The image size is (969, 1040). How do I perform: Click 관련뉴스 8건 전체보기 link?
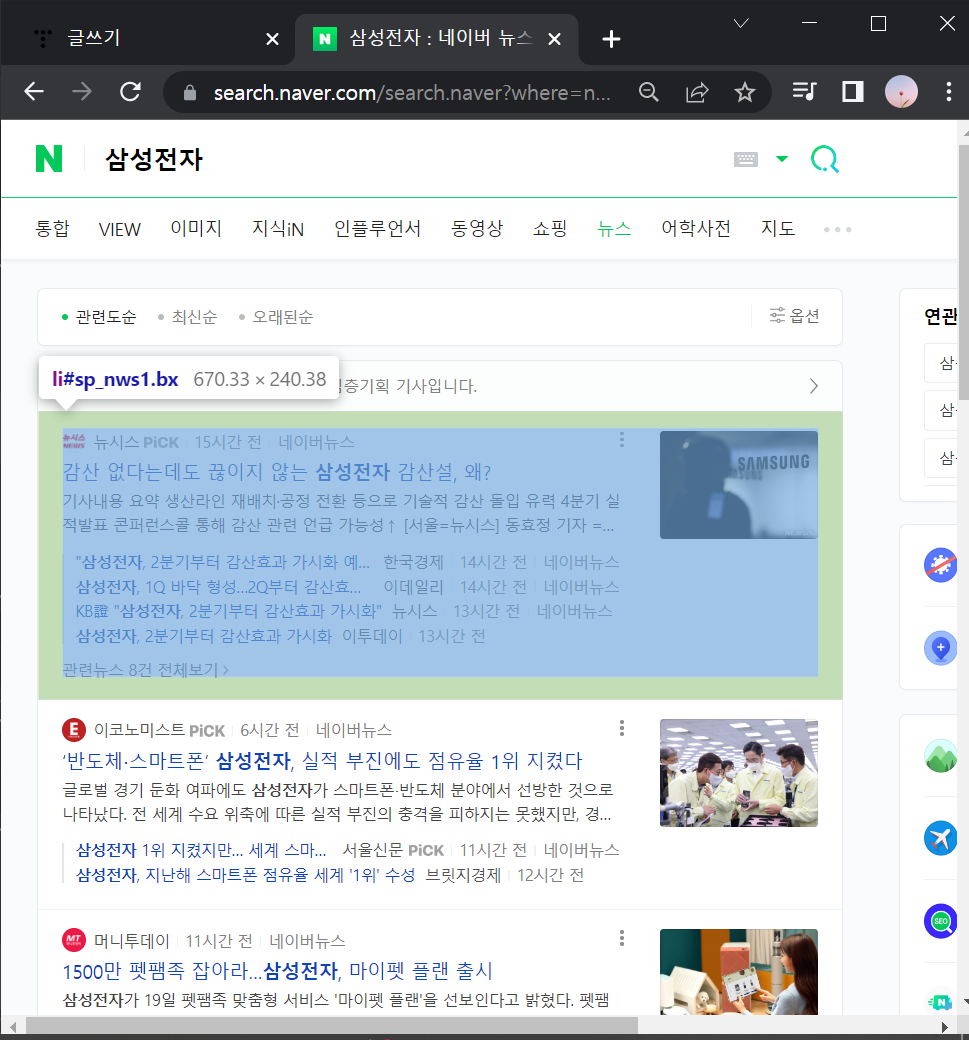tap(145, 670)
